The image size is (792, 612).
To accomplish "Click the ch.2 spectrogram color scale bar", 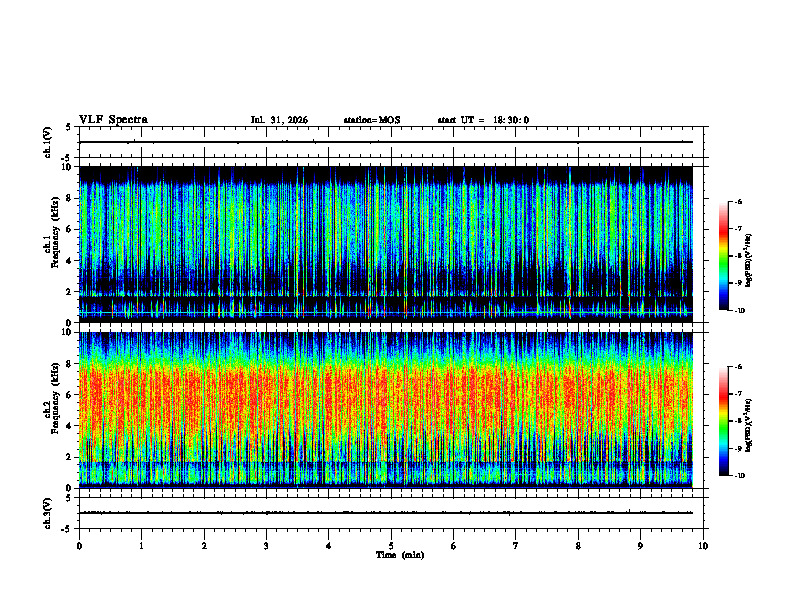I will click(x=724, y=421).
